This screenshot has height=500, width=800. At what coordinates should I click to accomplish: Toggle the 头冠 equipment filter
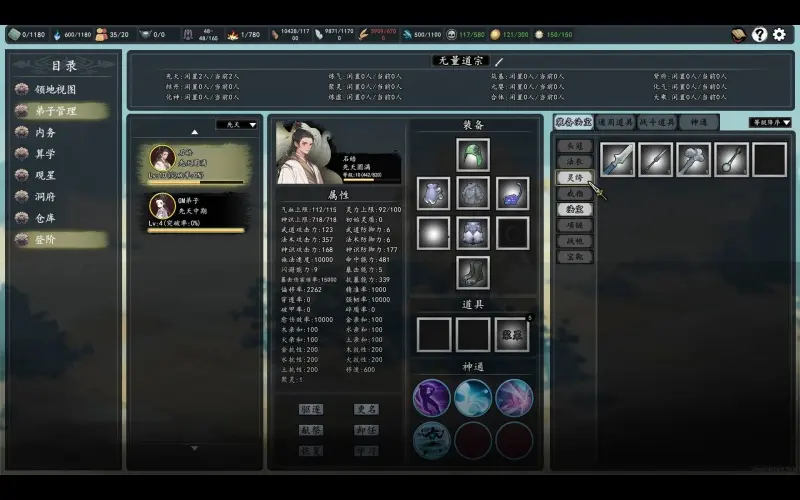tap(574, 145)
